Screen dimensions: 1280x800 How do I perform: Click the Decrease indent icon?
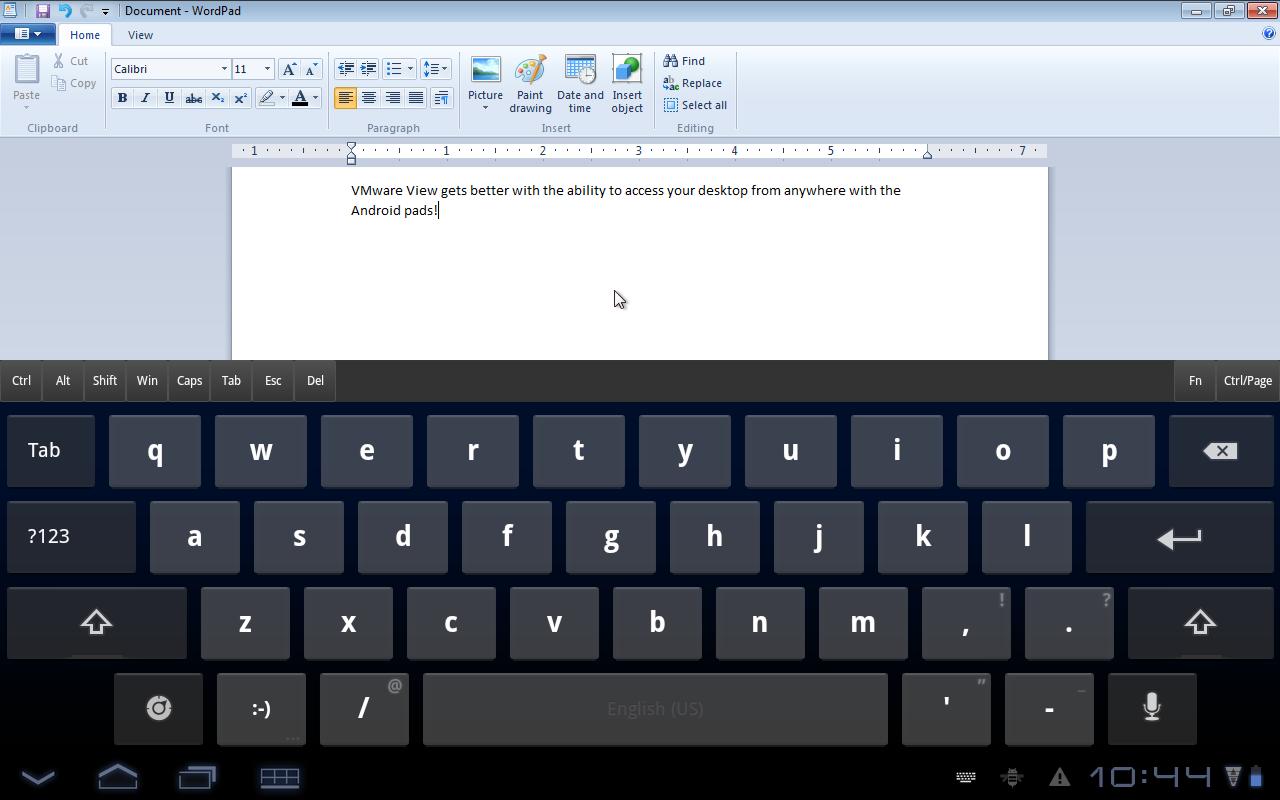[346, 69]
